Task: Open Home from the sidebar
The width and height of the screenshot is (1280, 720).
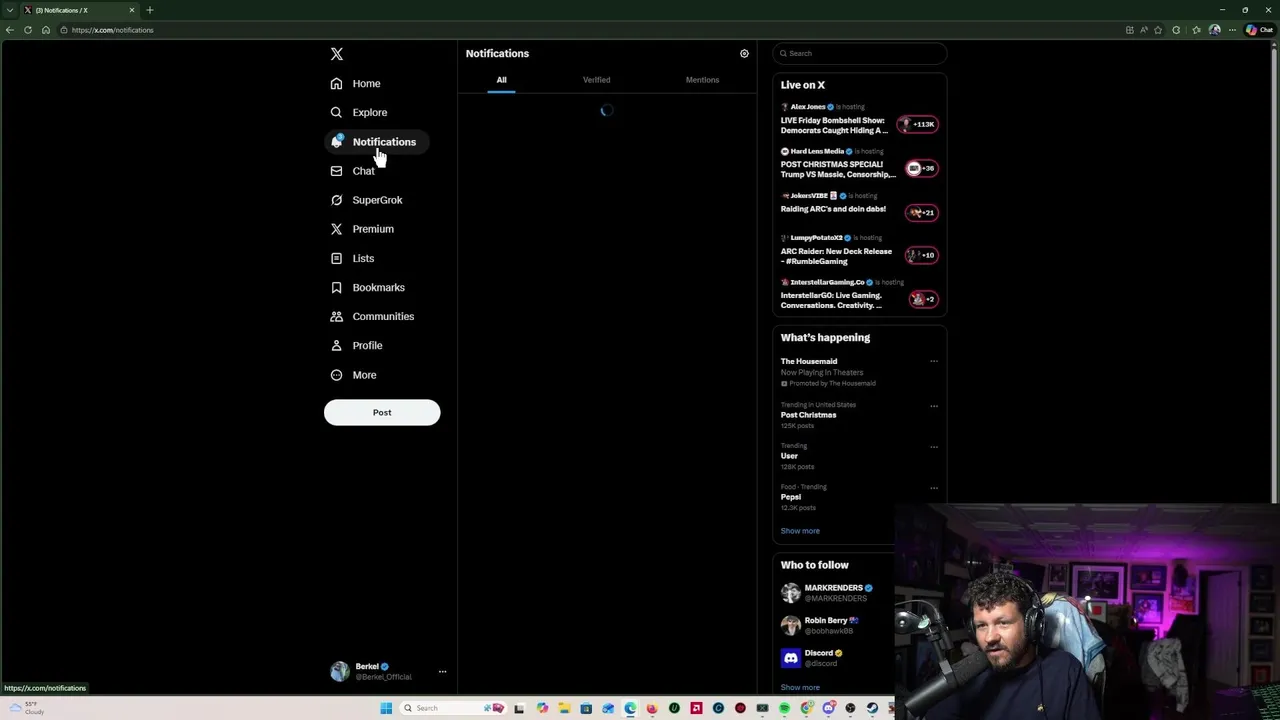Action: click(356, 84)
